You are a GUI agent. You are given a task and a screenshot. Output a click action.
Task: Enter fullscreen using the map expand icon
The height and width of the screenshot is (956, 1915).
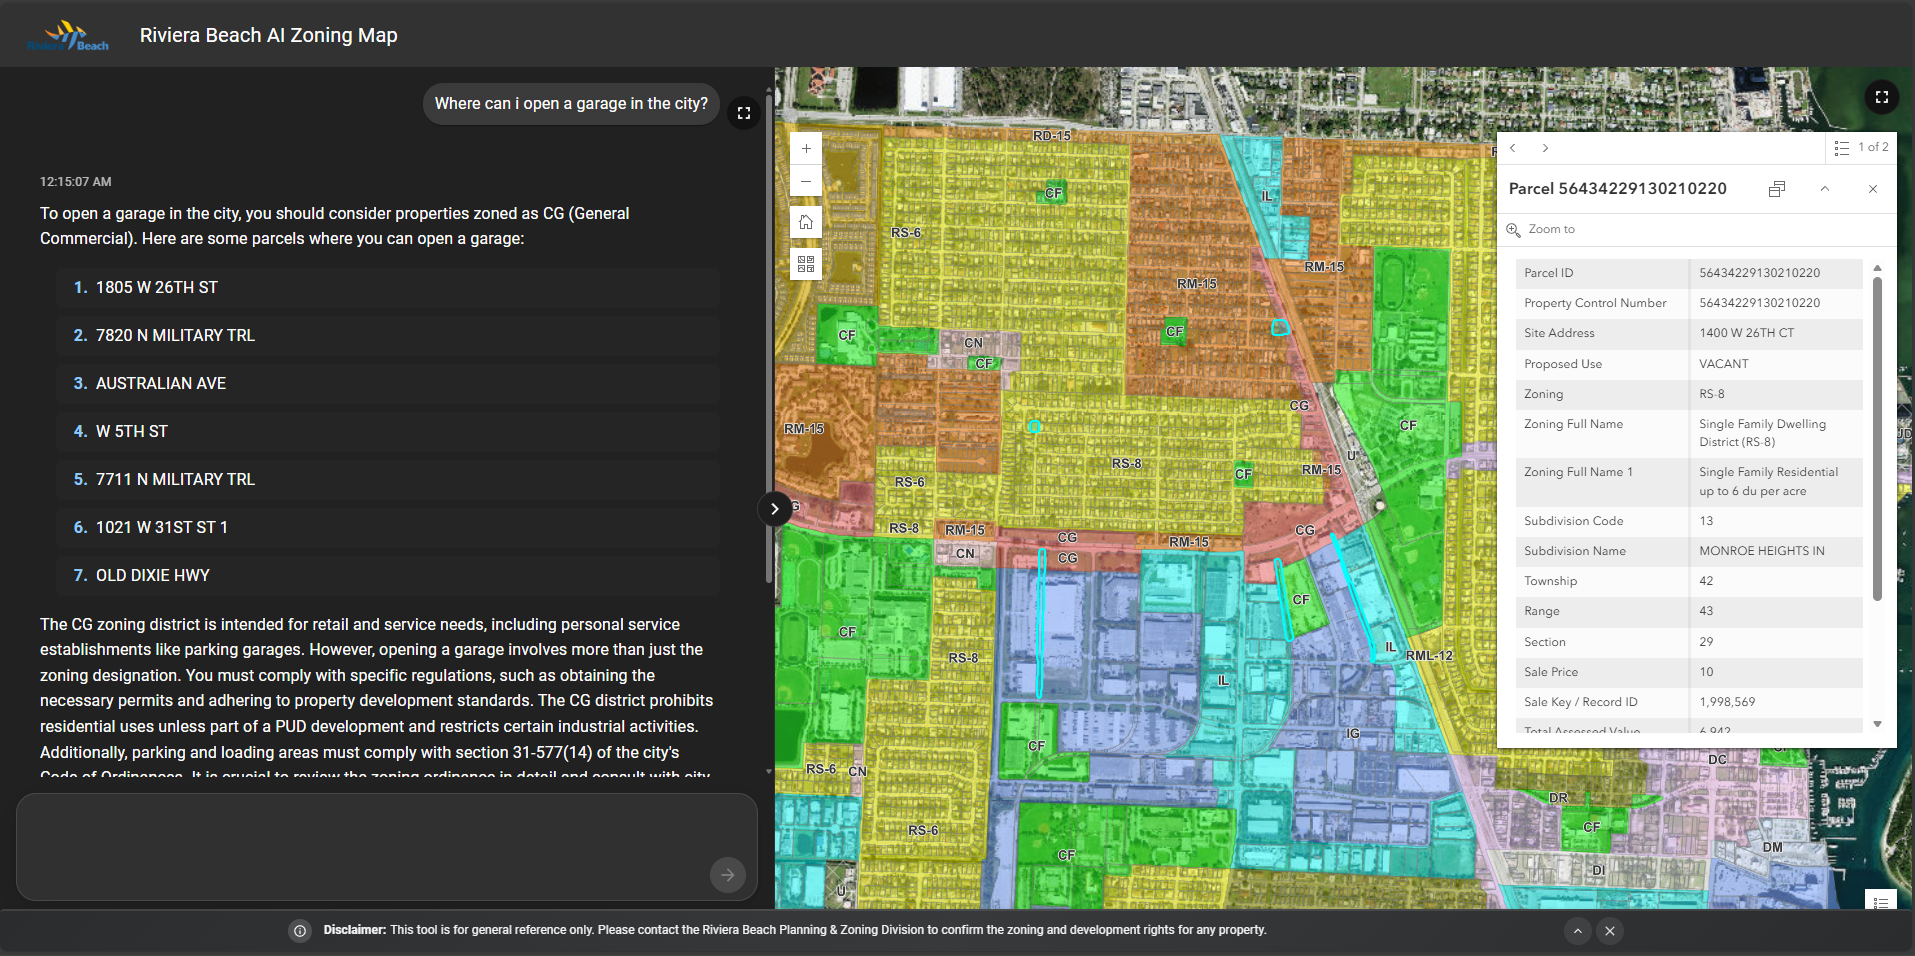[1881, 97]
